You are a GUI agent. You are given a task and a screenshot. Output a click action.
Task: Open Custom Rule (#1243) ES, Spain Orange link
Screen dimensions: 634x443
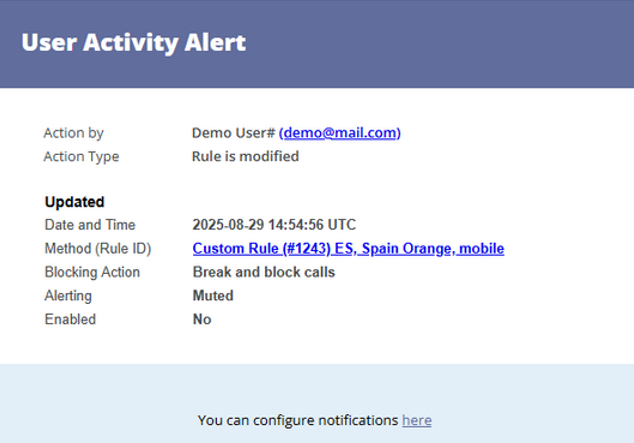[x=348, y=249]
